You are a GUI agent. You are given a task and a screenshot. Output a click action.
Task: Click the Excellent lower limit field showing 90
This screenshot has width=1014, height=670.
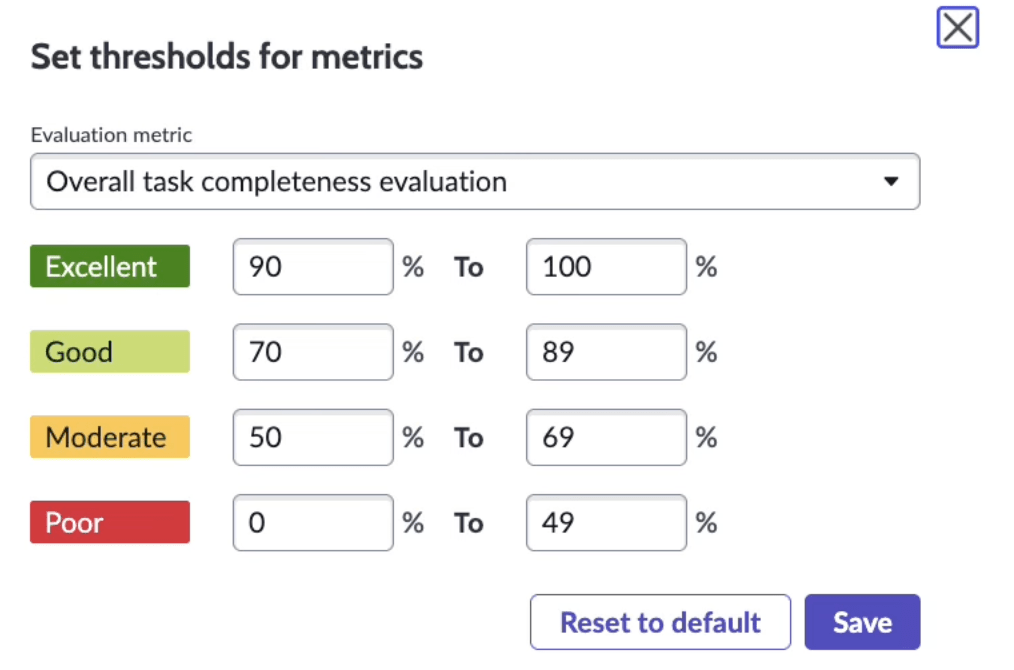[x=312, y=267]
